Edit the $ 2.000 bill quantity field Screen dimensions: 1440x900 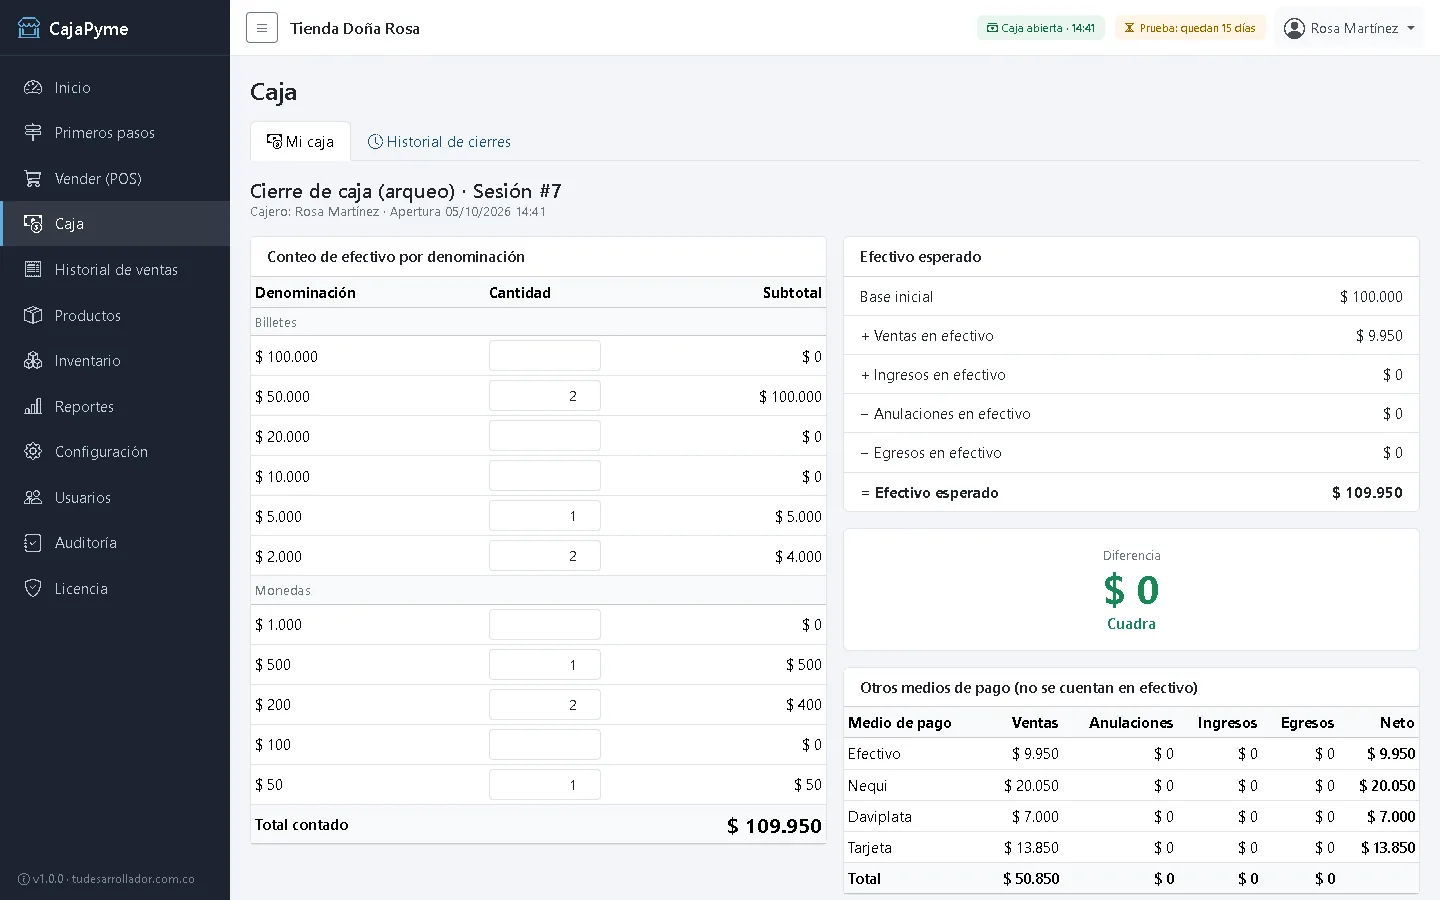pos(545,556)
